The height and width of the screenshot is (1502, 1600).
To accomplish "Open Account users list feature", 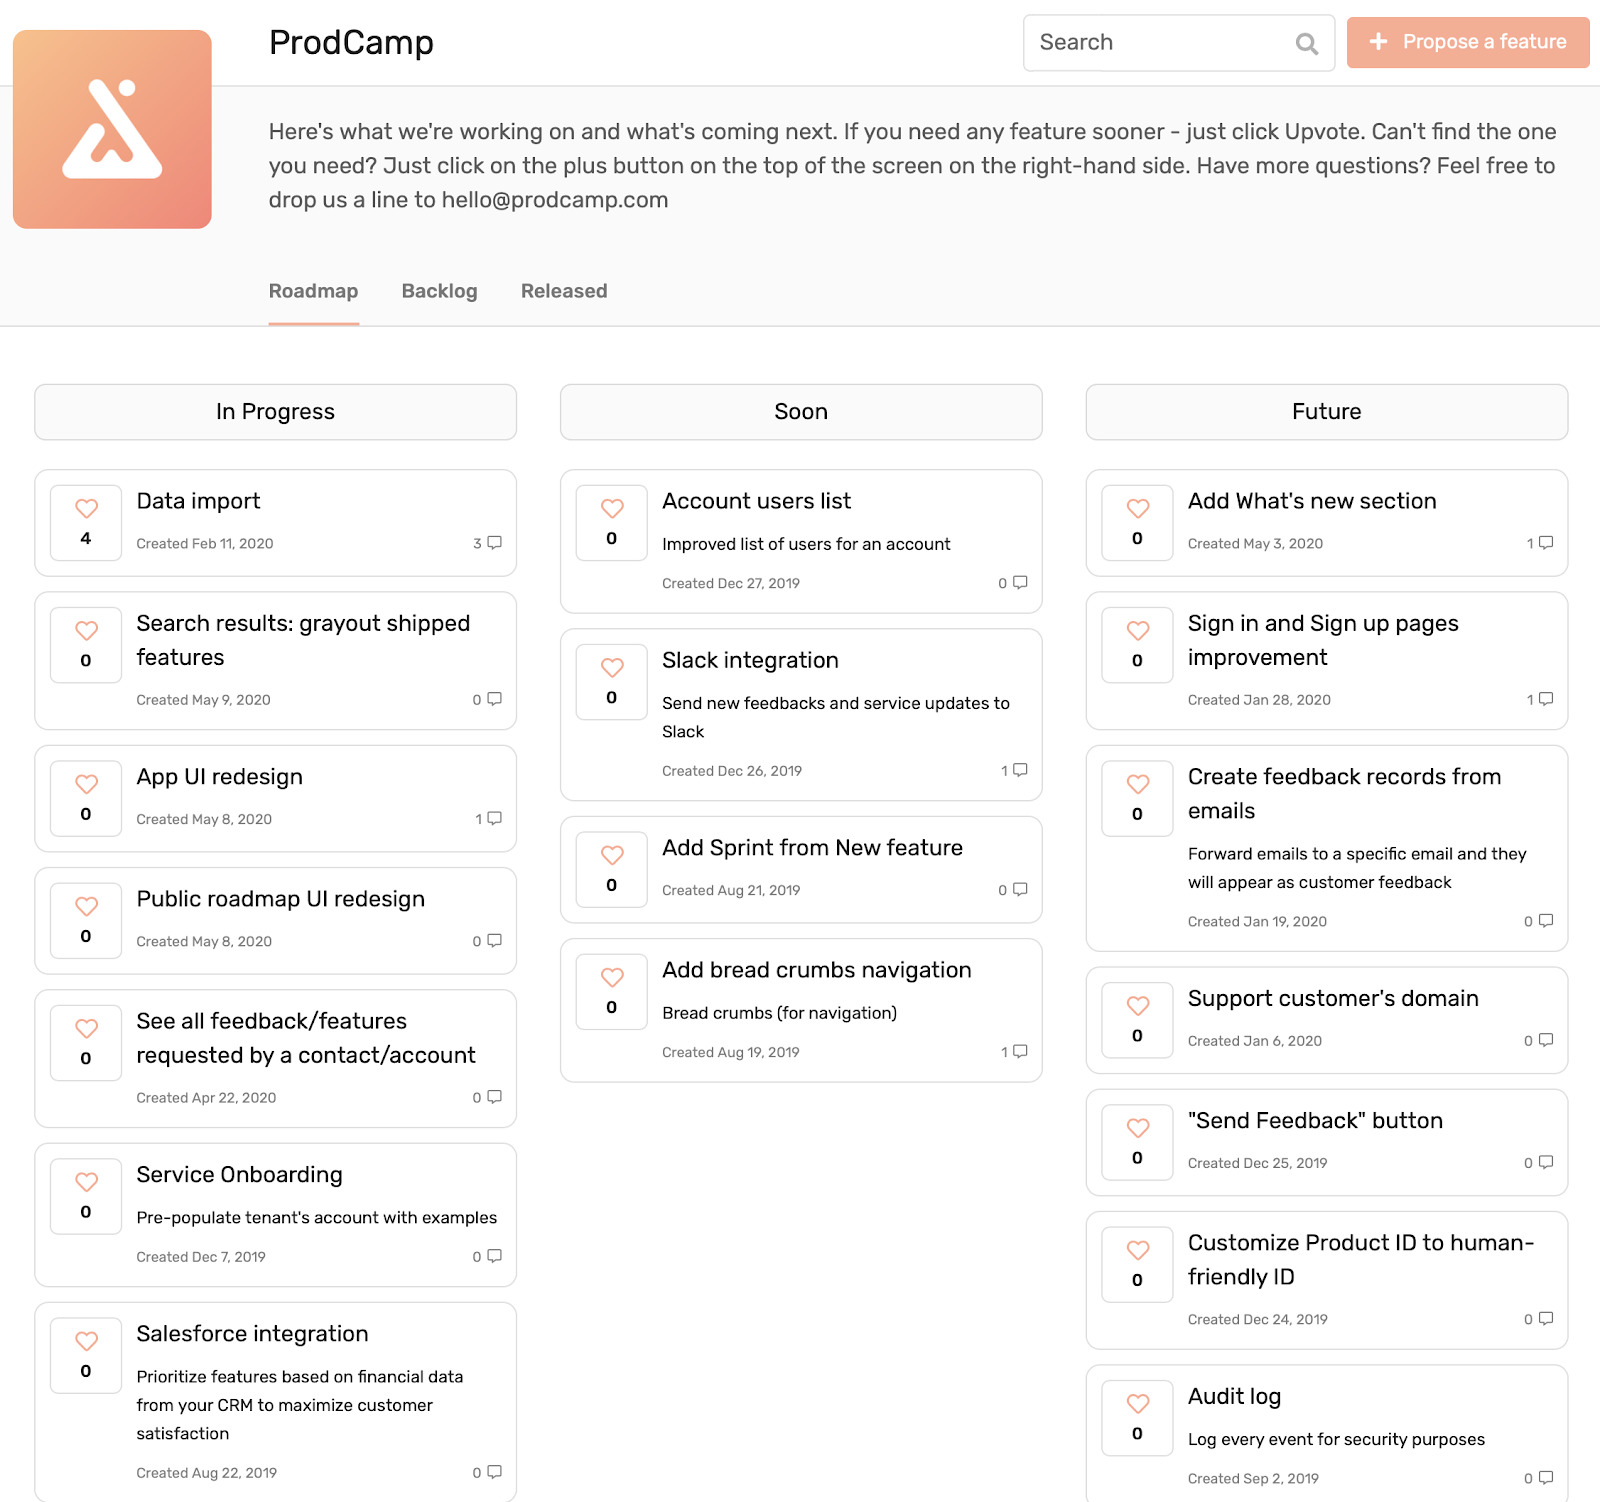I will click(756, 501).
